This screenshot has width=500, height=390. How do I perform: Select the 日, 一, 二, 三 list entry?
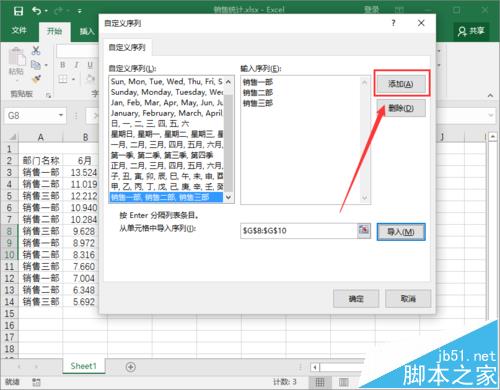[167, 123]
